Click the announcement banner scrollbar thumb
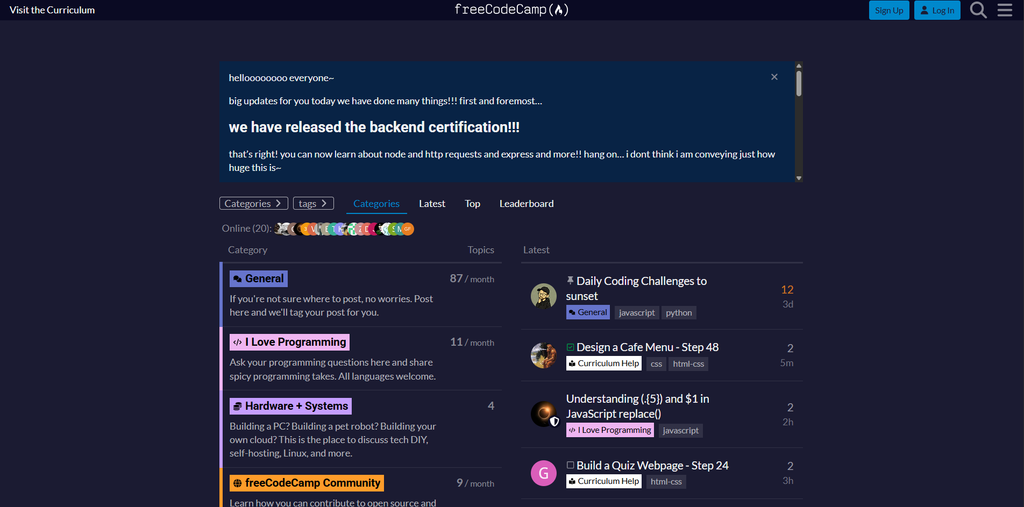This screenshot has width=1024, height=507. 798,82
